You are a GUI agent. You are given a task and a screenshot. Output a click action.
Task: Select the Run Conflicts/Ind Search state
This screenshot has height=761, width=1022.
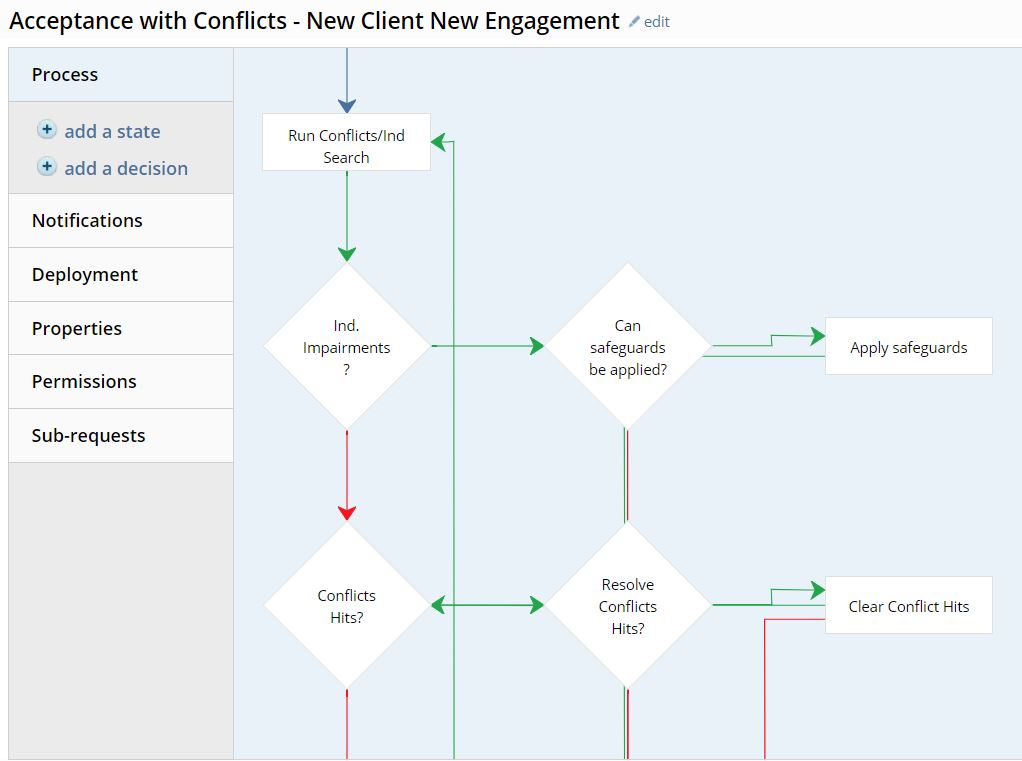coord(346,142)
